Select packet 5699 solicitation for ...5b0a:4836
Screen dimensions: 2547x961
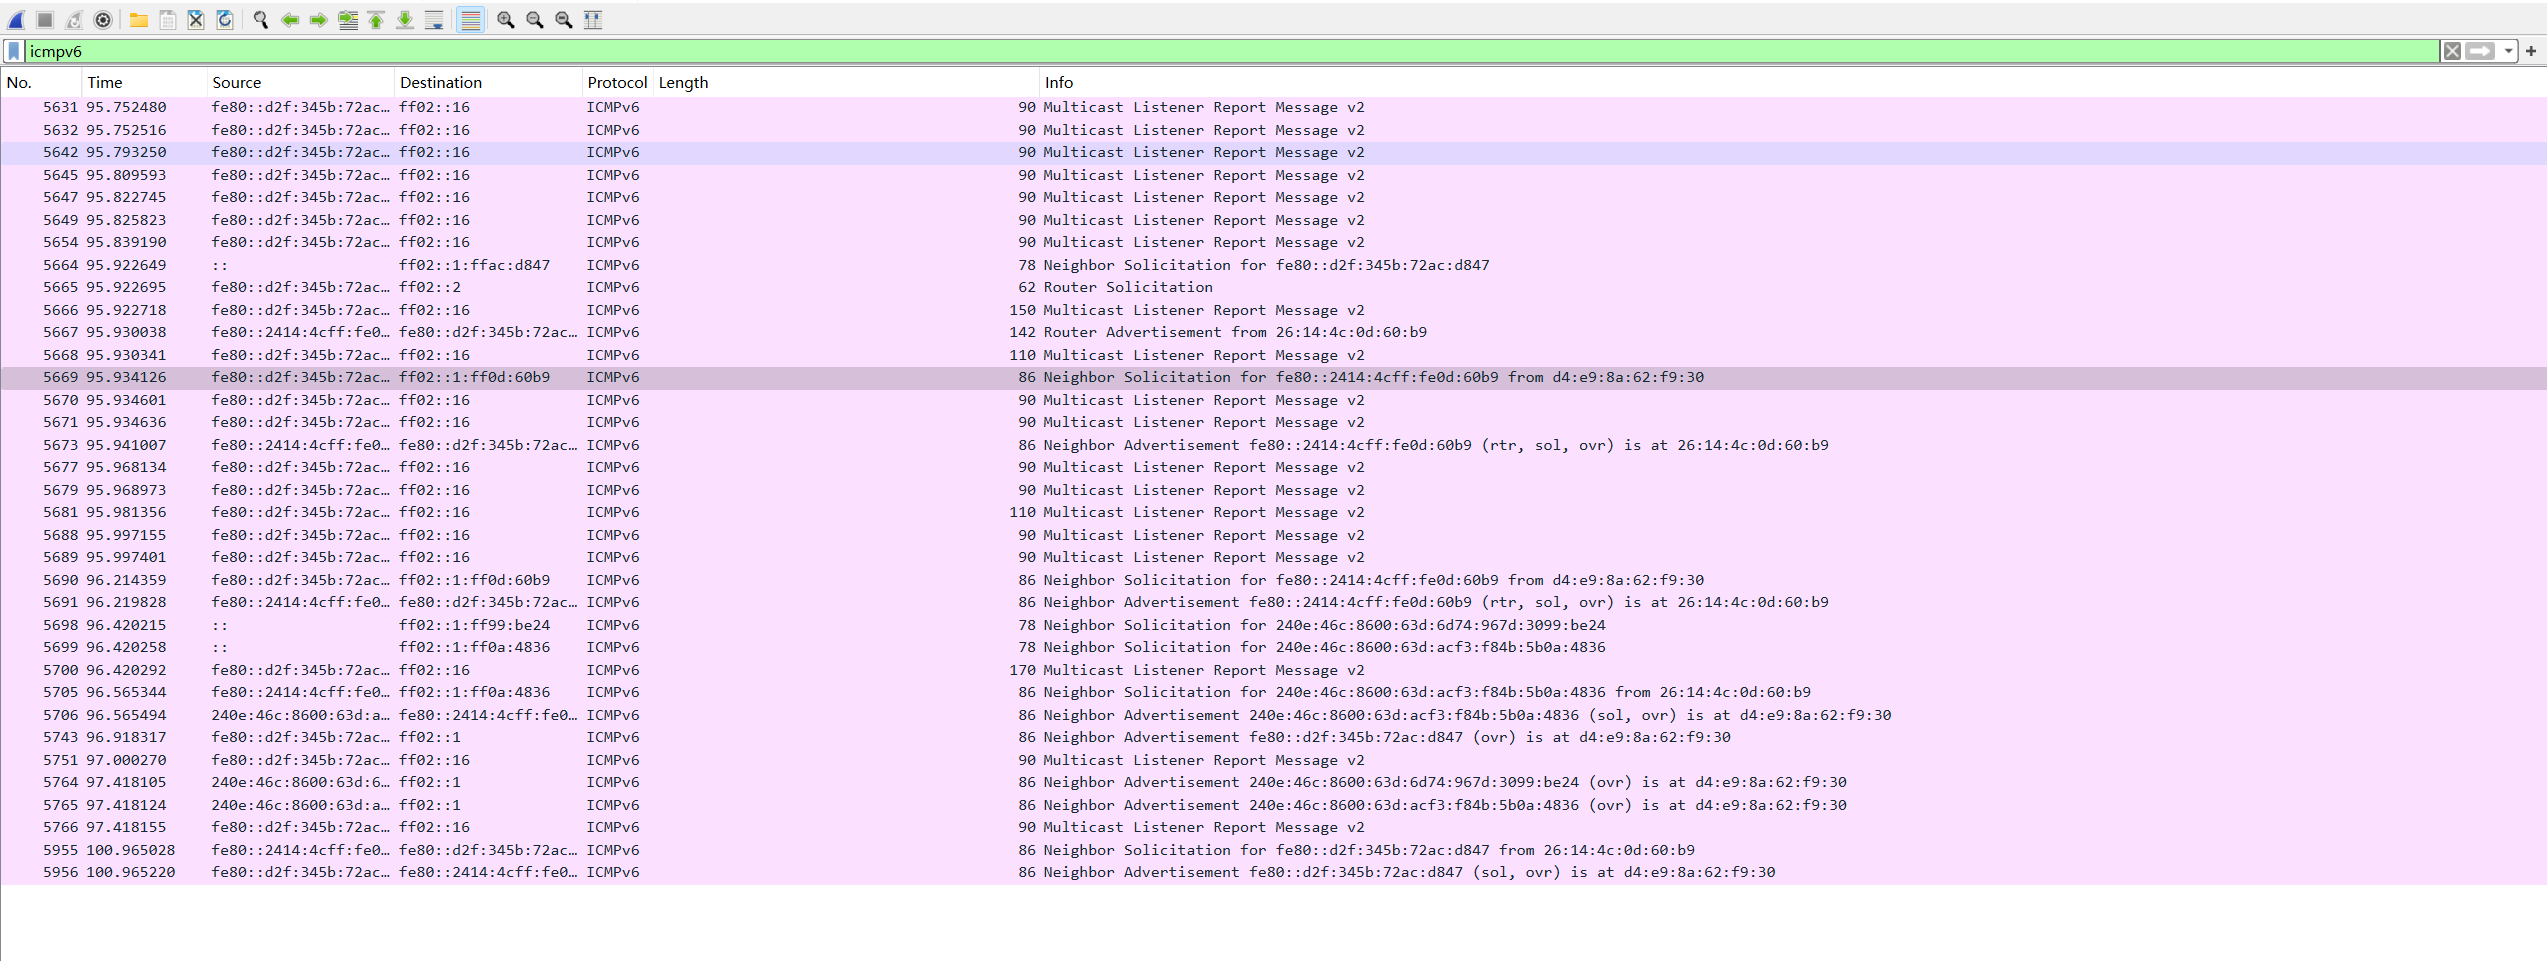[x=1273, y=647]
